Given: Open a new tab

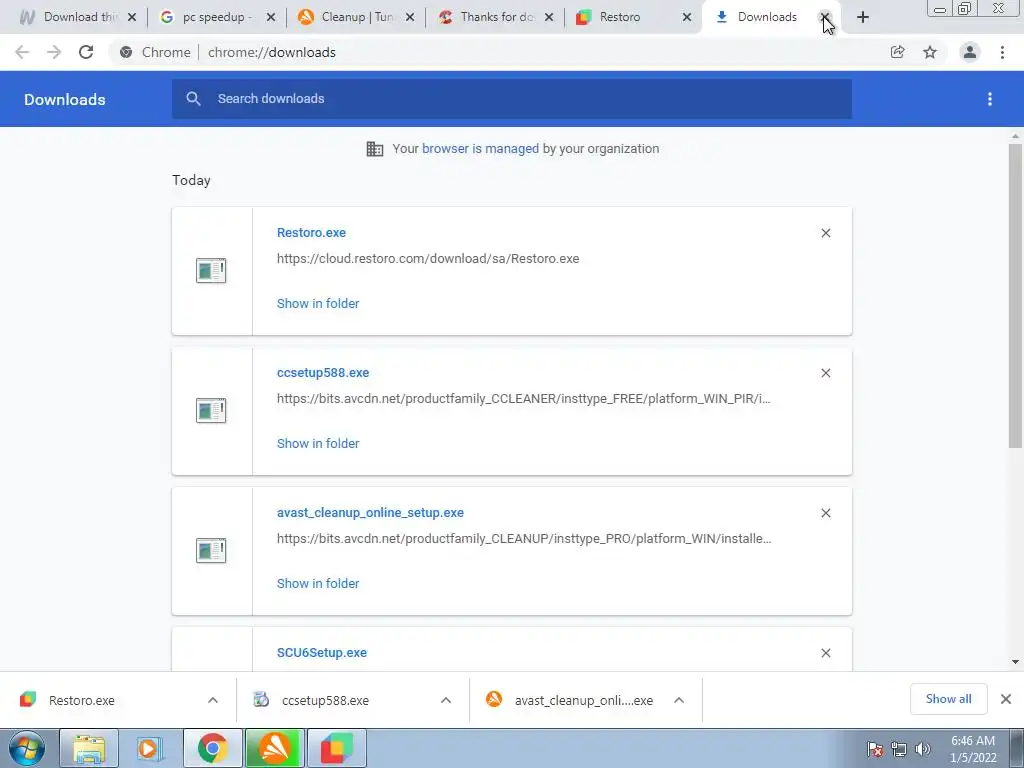Looking at the screenshot, I should coord(863,18).
